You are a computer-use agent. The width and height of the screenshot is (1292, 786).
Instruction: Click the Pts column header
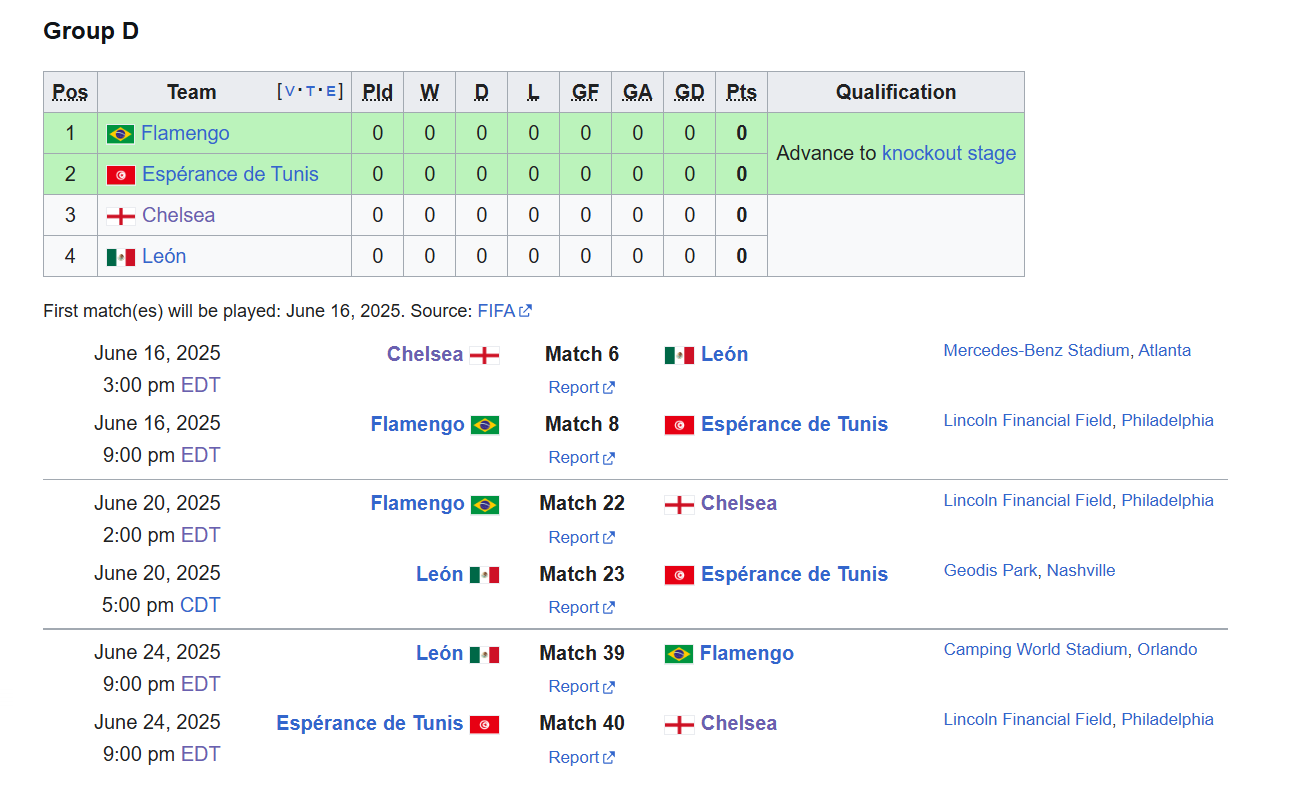tap(741, 92)
